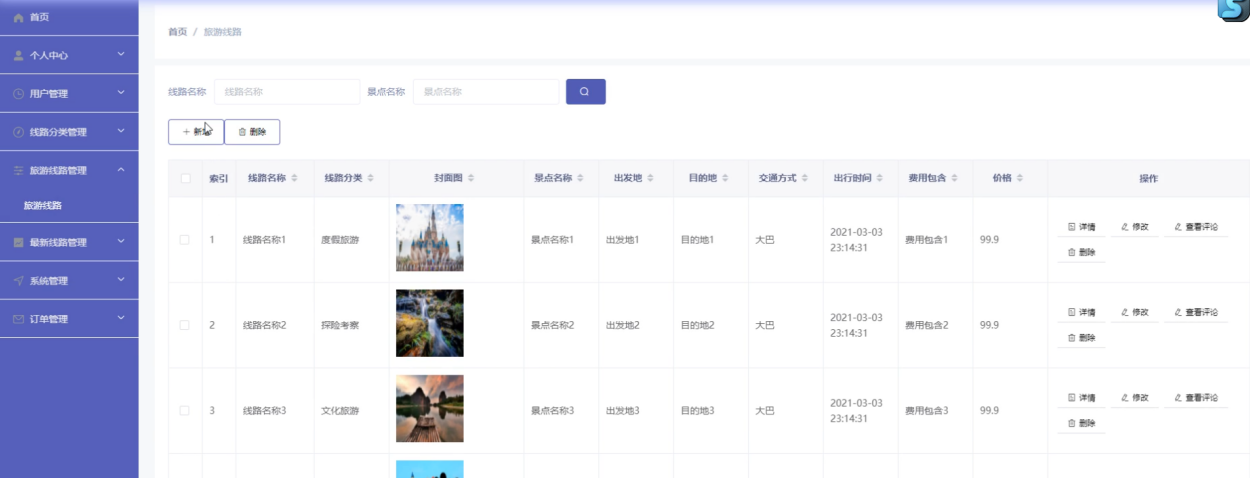
Task: Sort by the 交通方式 column sort arrows
Action: pyautogui.click(x=805, y=179)
